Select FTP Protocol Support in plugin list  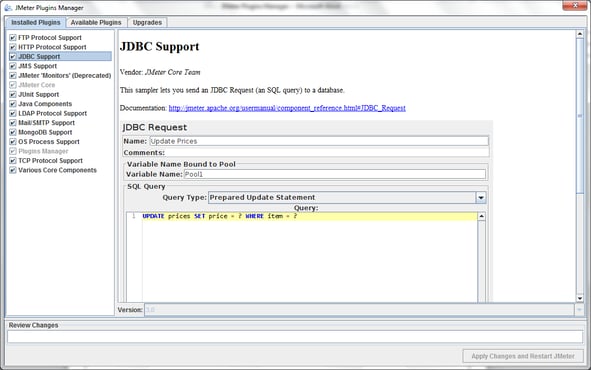pos(50,38)
